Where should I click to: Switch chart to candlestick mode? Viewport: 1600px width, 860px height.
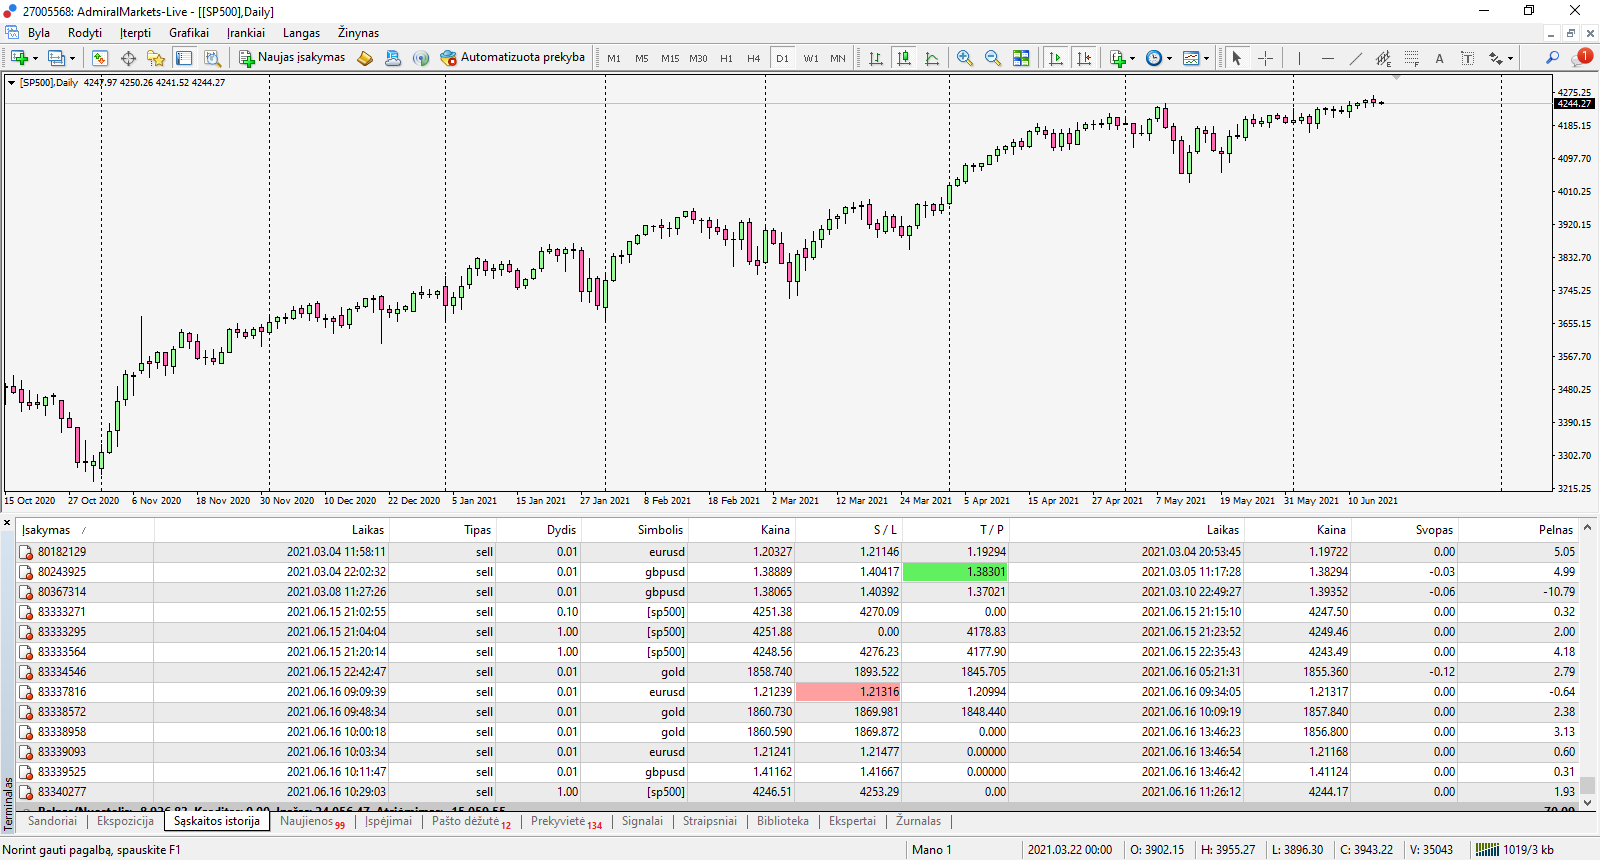click(x=904, y=58)
